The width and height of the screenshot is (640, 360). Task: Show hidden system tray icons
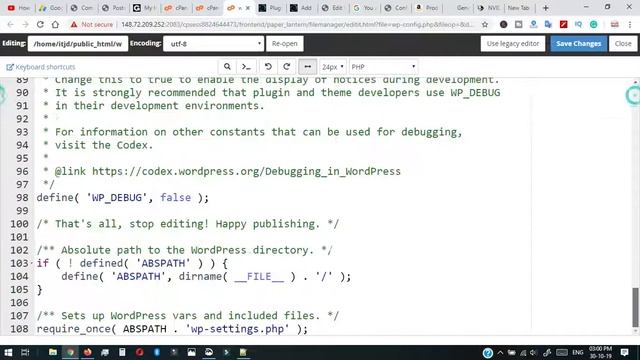pyautogui.click(x=500, y=352)
